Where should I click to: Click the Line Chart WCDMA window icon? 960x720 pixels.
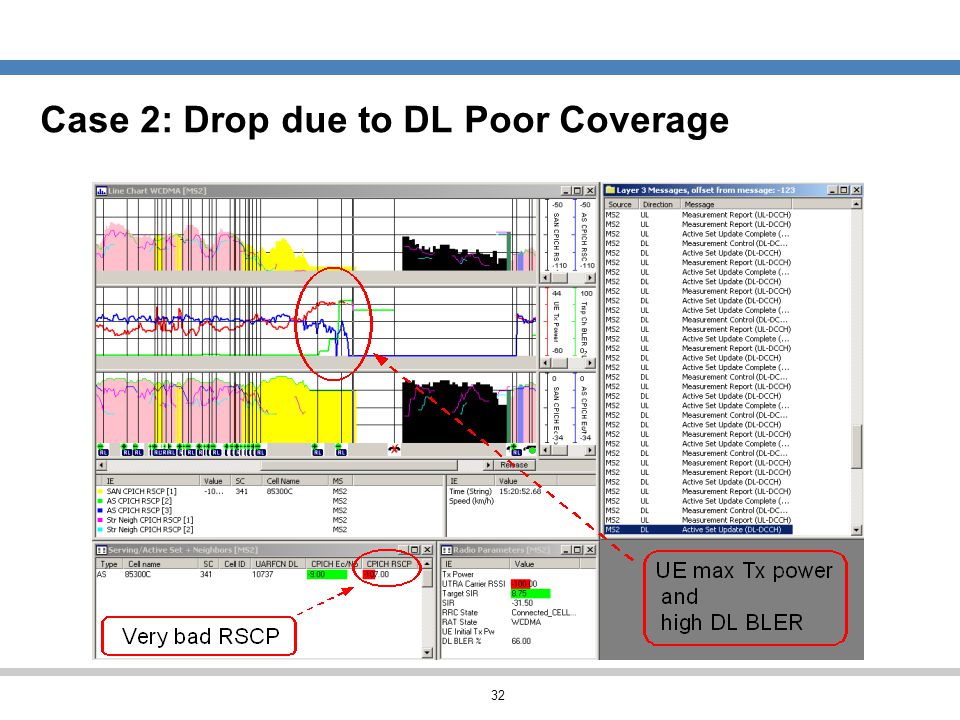coord(102,191)
